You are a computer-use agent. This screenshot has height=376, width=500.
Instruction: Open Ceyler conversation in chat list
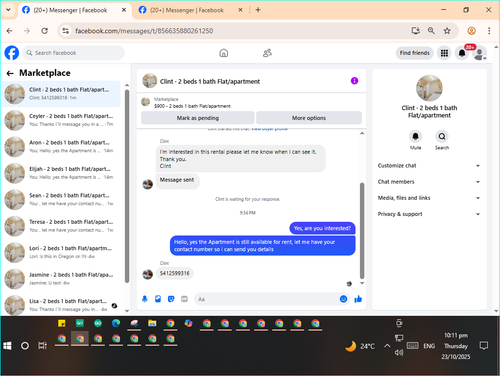tap(62, 120)
